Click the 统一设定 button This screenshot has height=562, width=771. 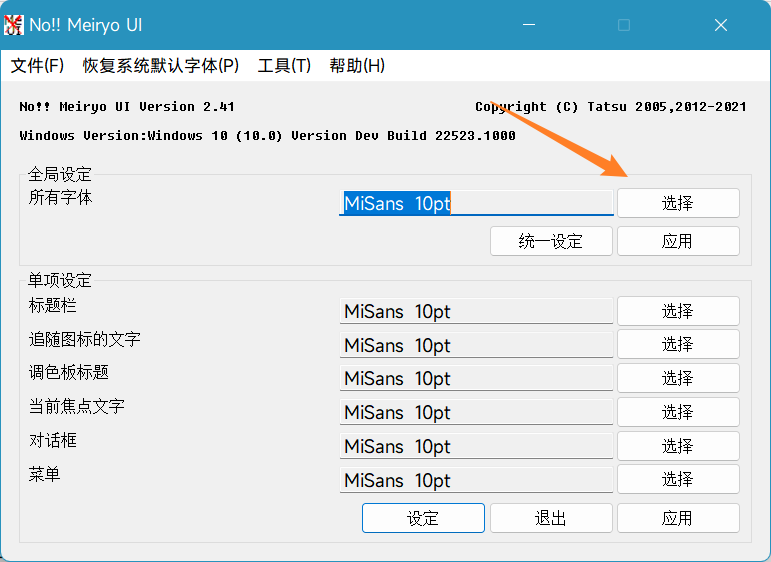pyautogui.click(x=551, y=241)
